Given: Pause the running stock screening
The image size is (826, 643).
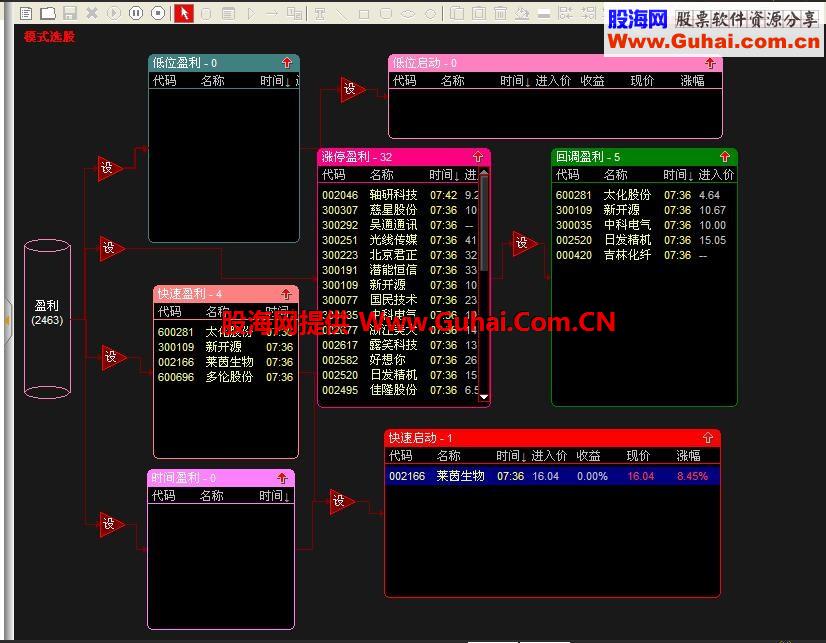Looking at the screenshot, I should pyautogui.click(x=136, y=13).
